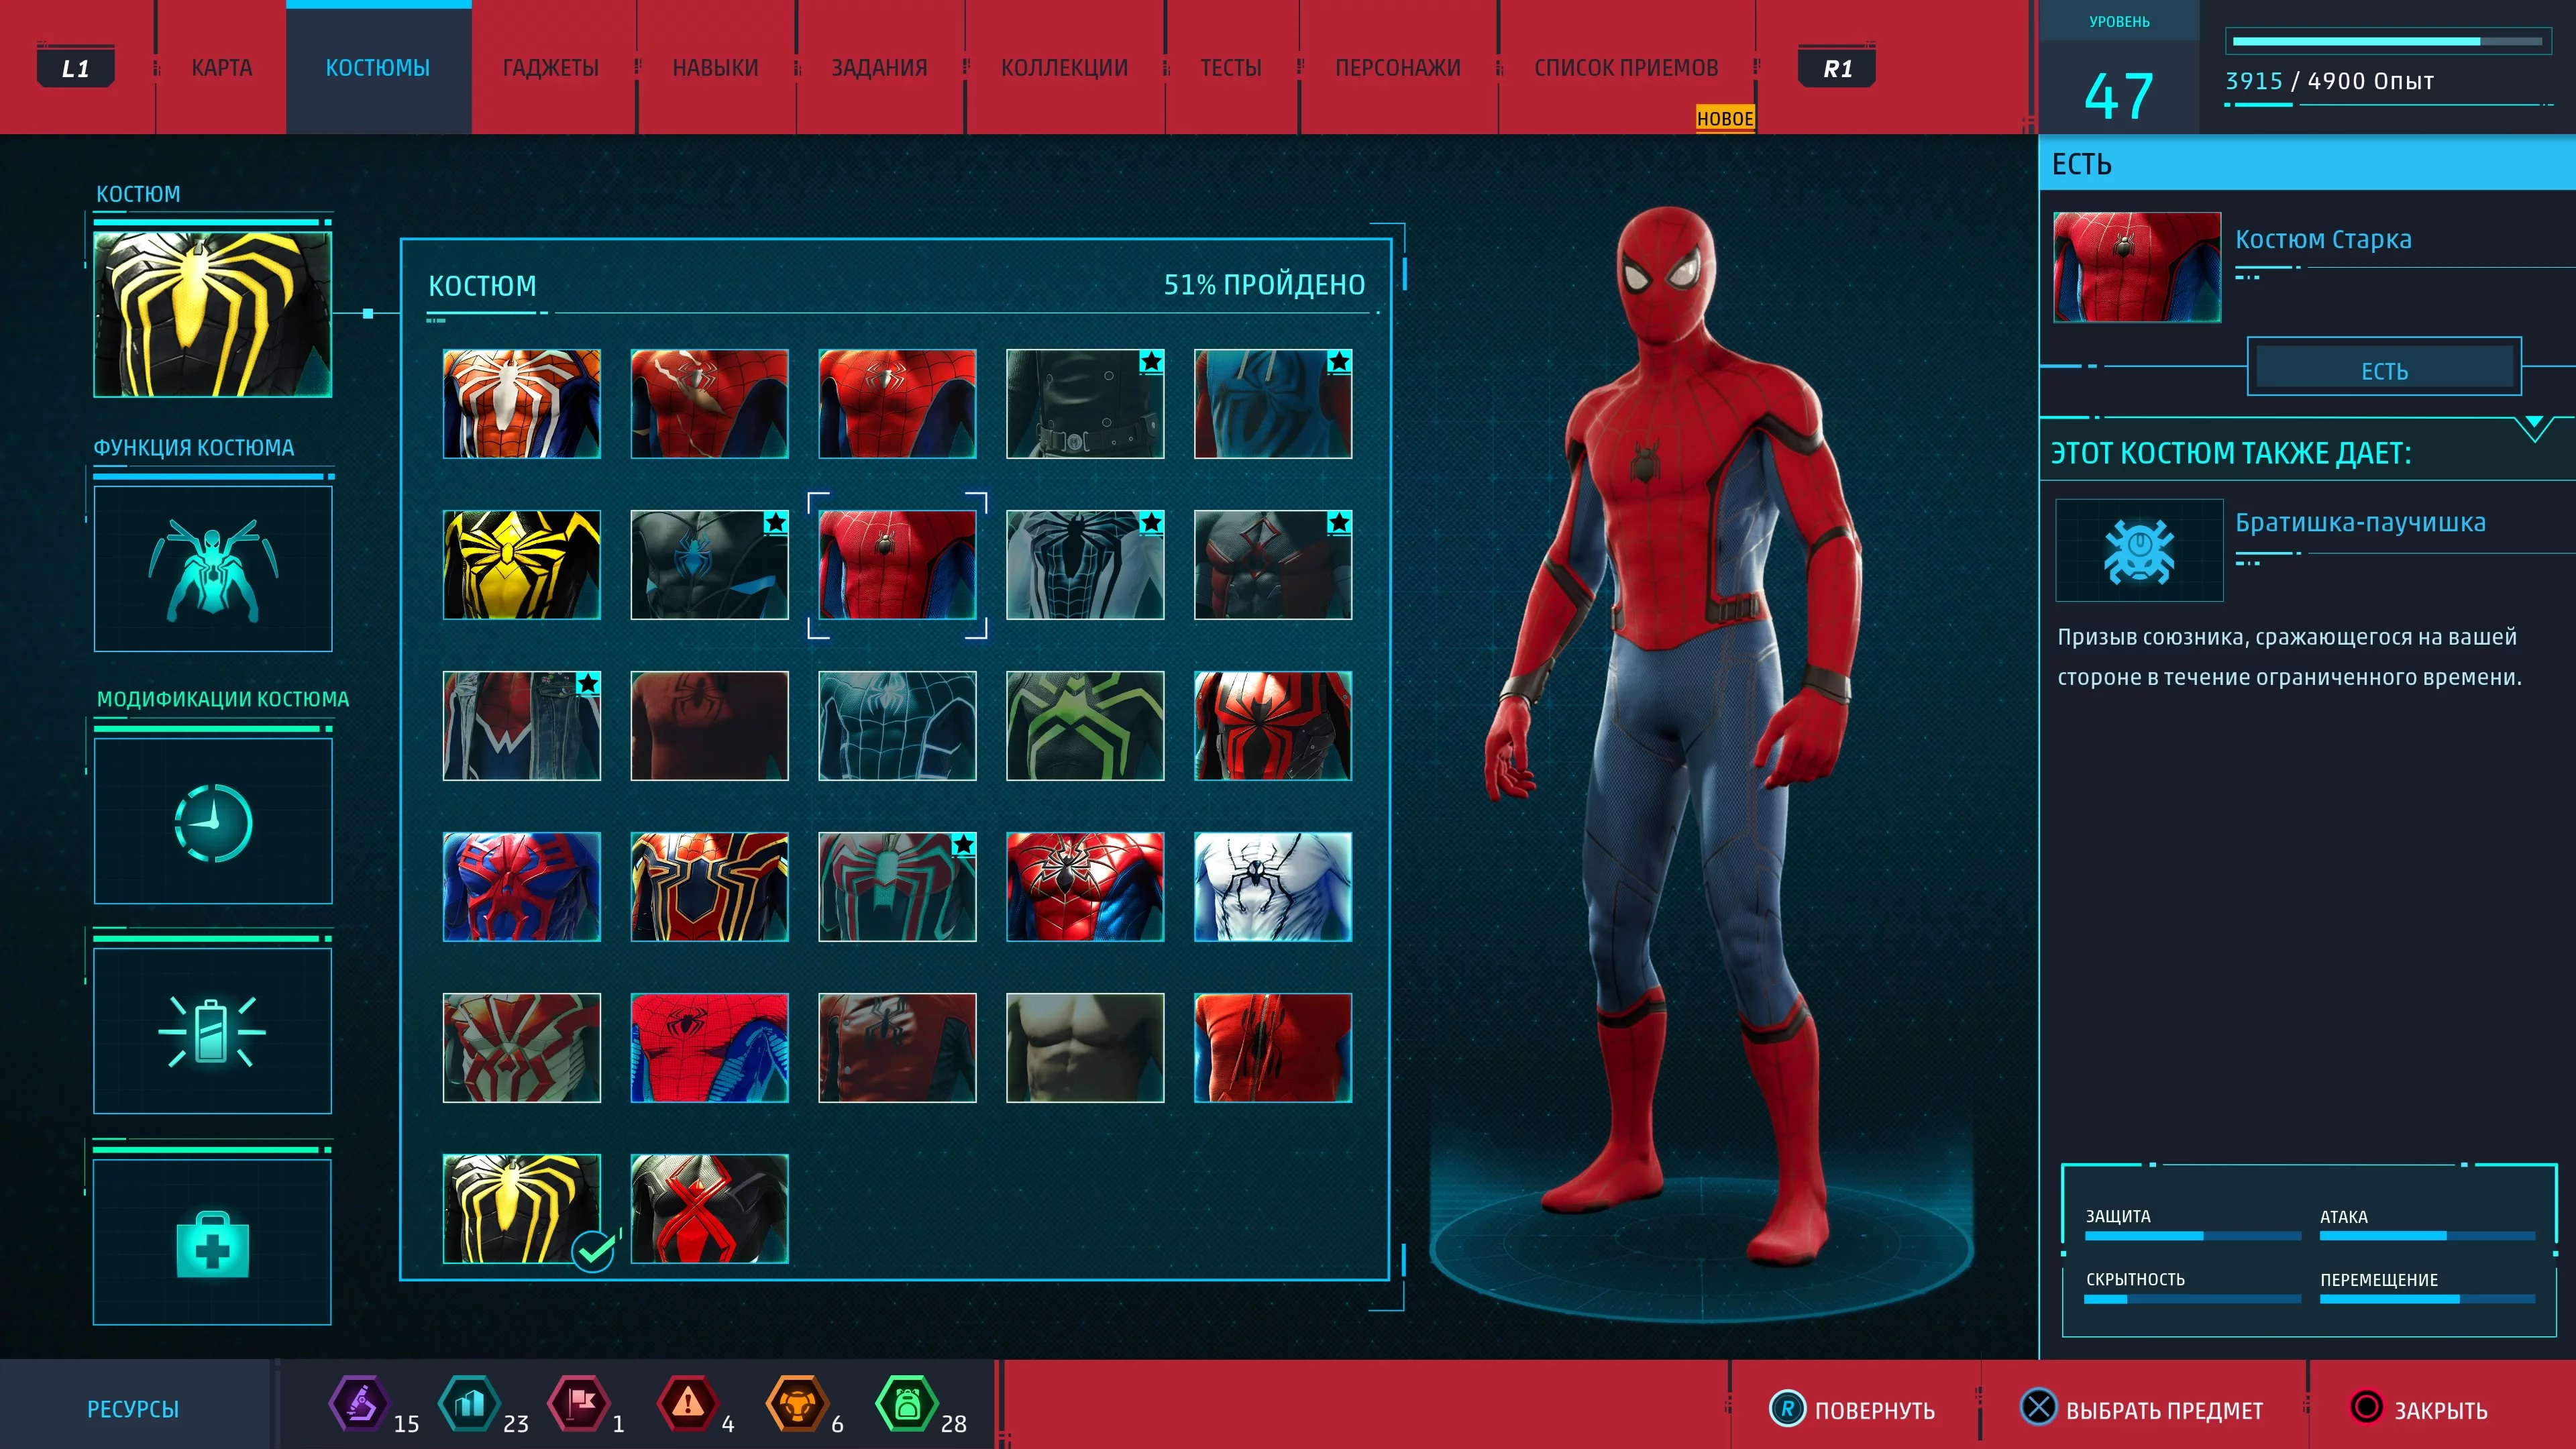Screen dimensions: 2576x1449
Task: Select the locked dark red suit thumbnail
Action: point(710,726)
